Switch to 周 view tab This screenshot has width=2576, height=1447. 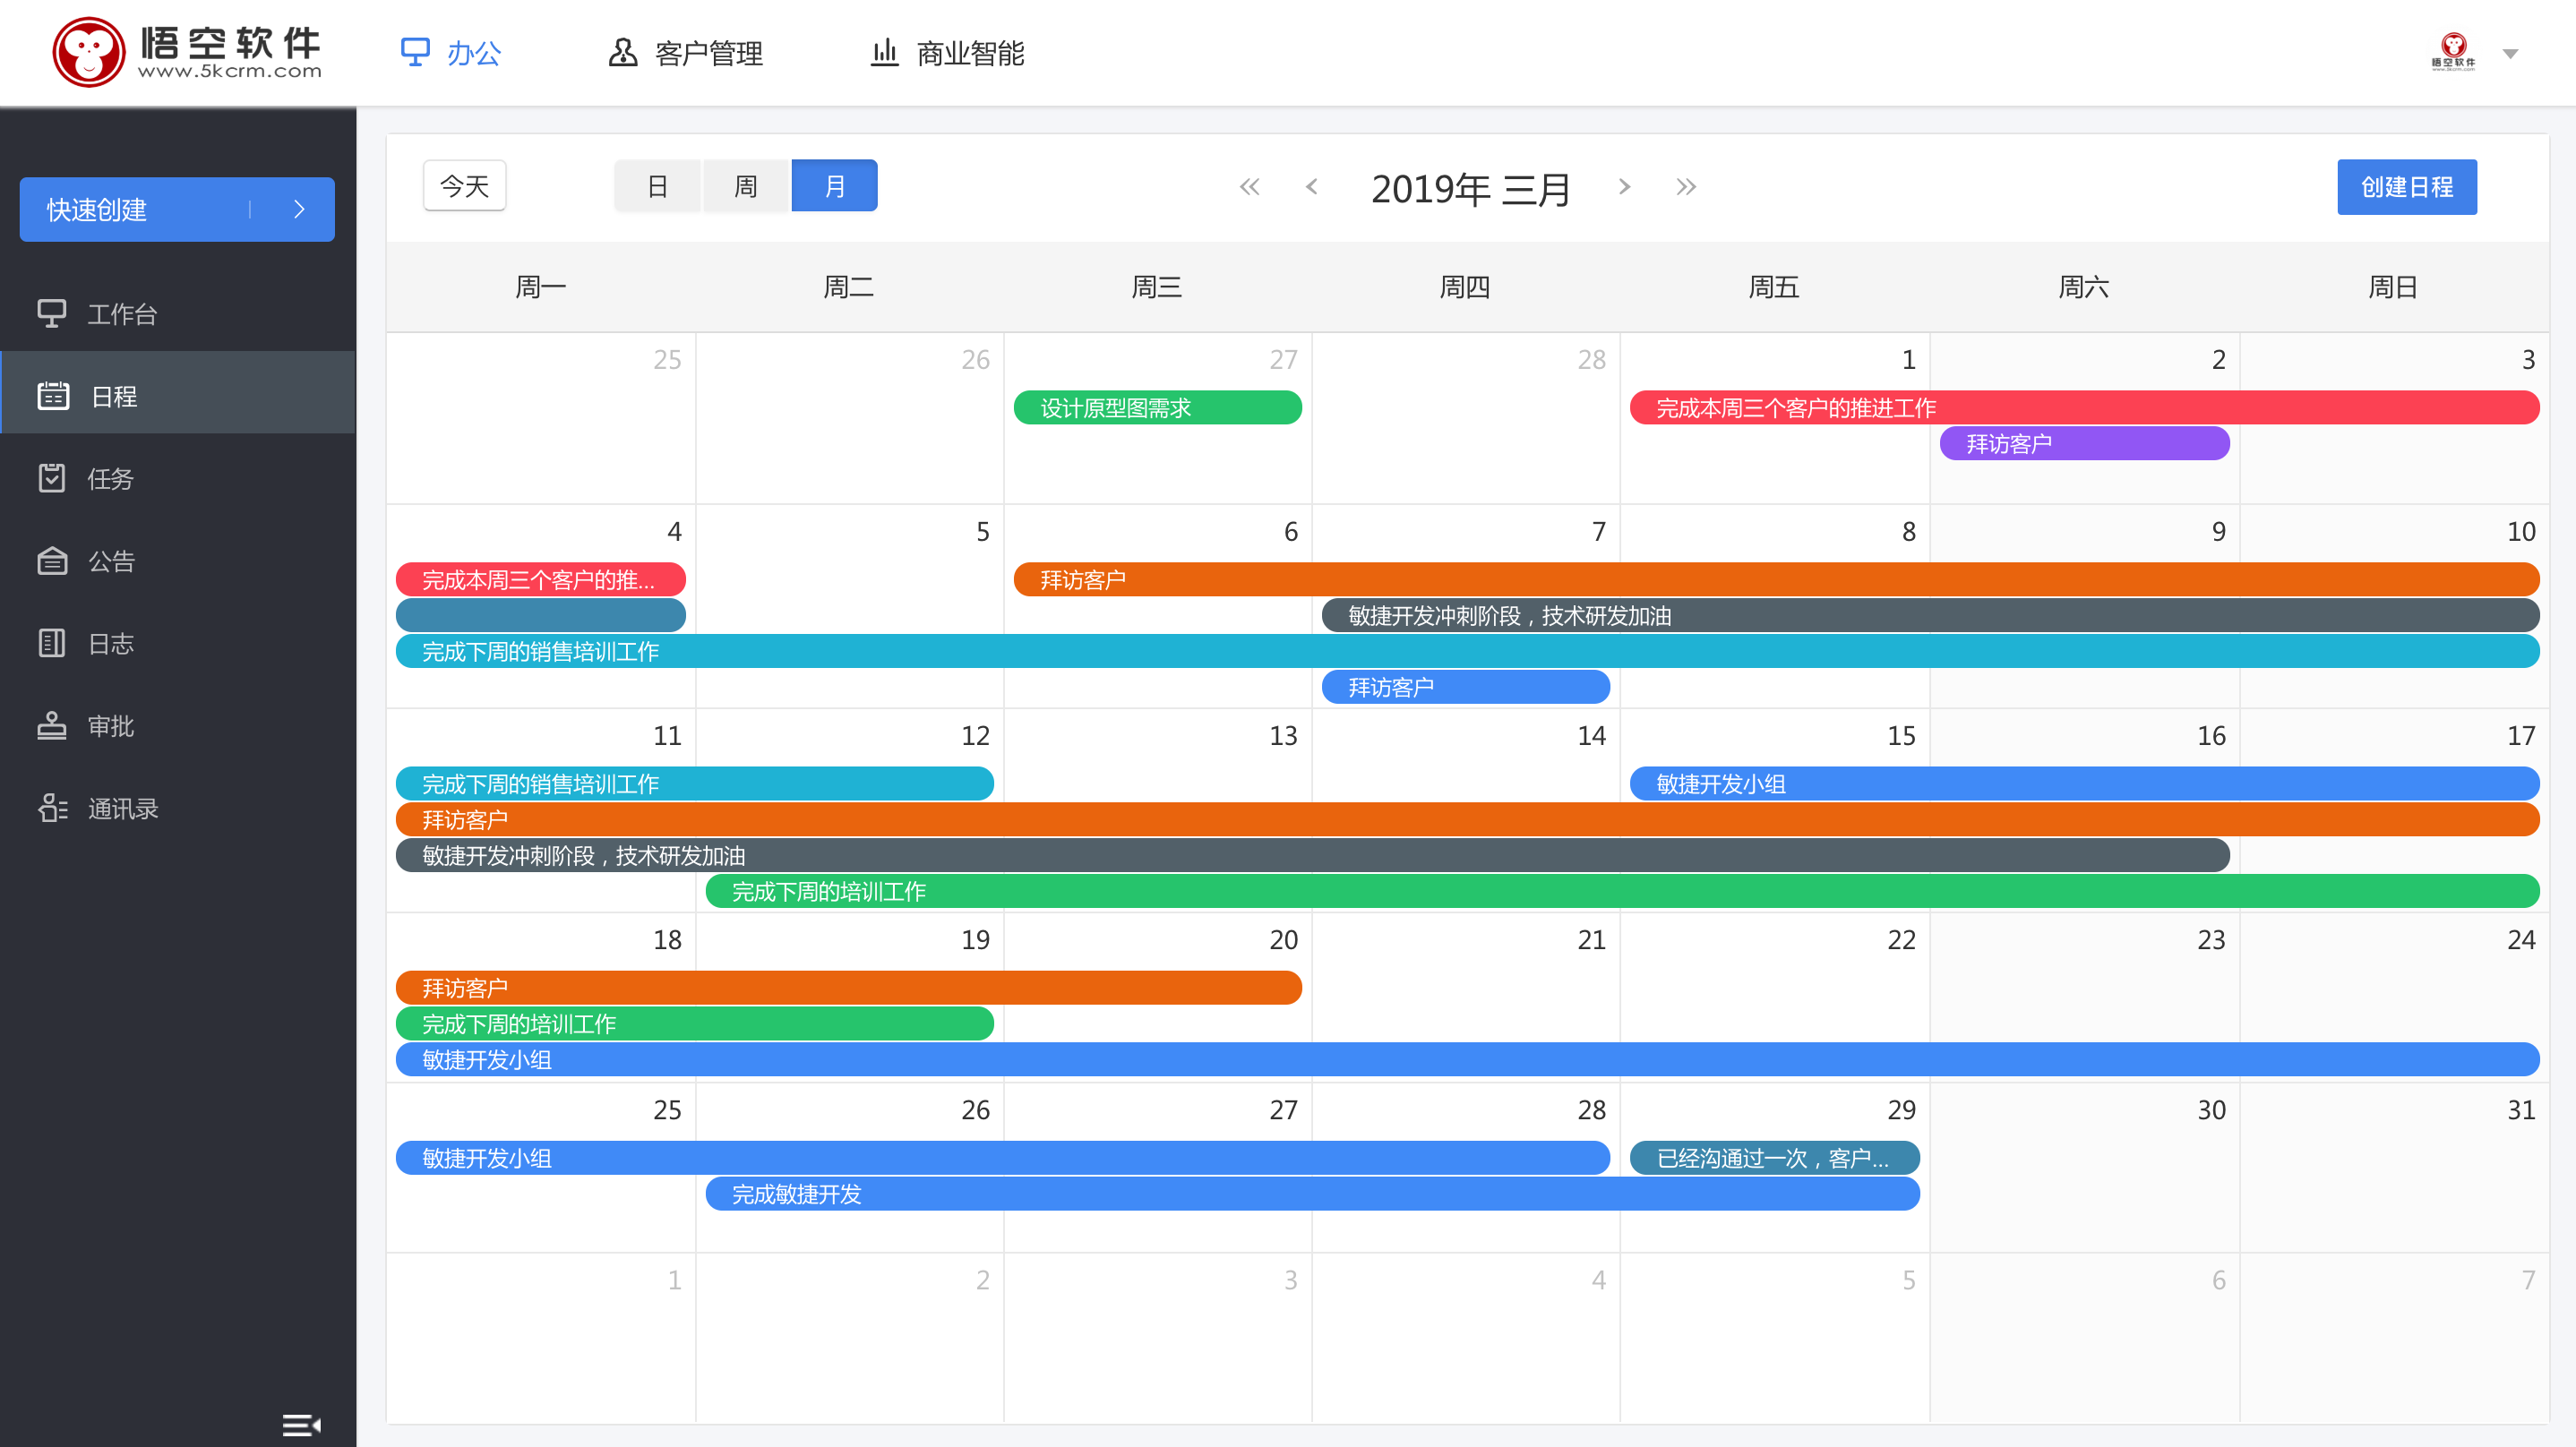745,185
